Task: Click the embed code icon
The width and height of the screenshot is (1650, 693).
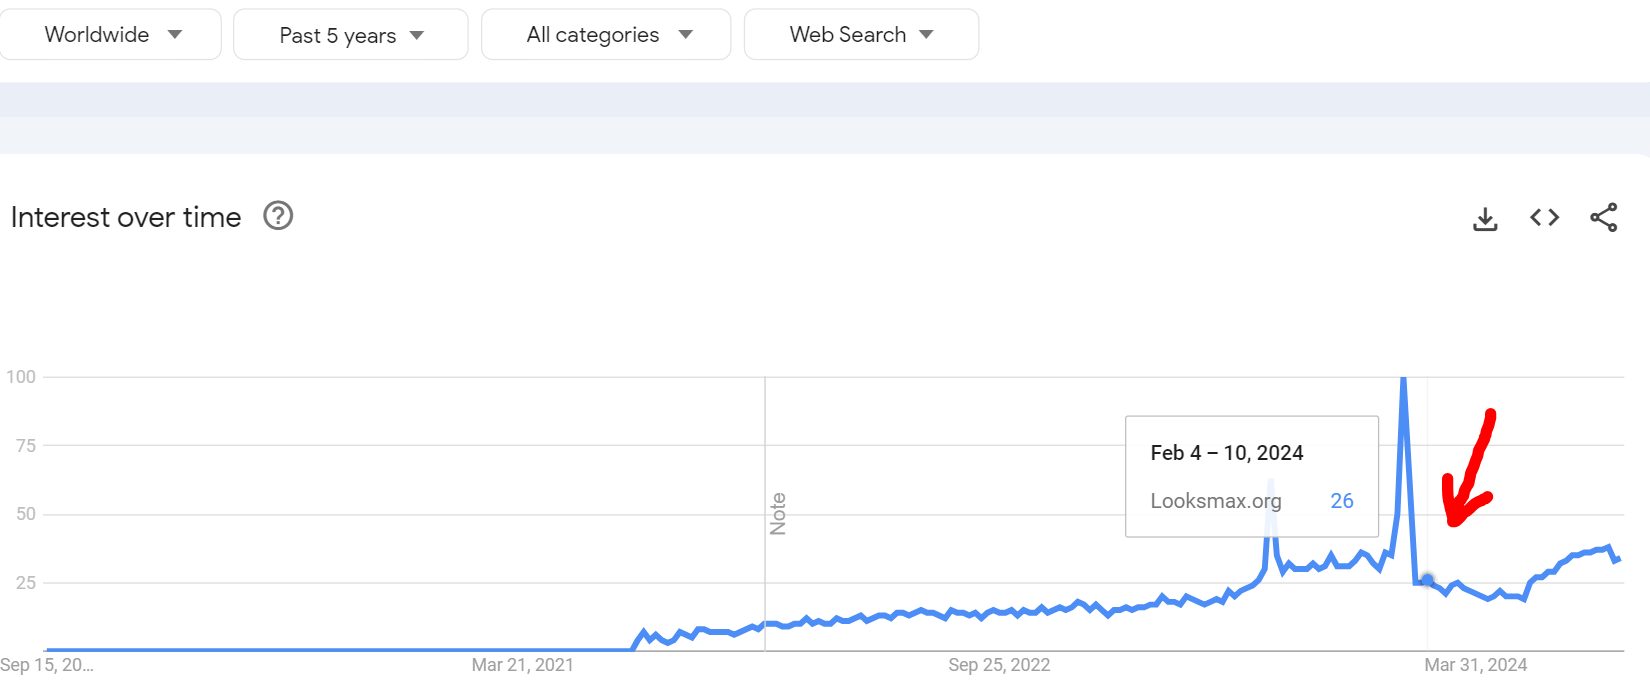Action: pos(1544,217)
